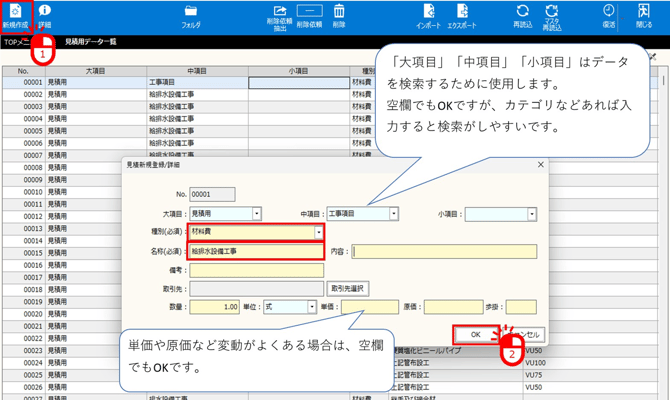
Task: Expand the 大項目 dropdown
Action: (257, 213)
